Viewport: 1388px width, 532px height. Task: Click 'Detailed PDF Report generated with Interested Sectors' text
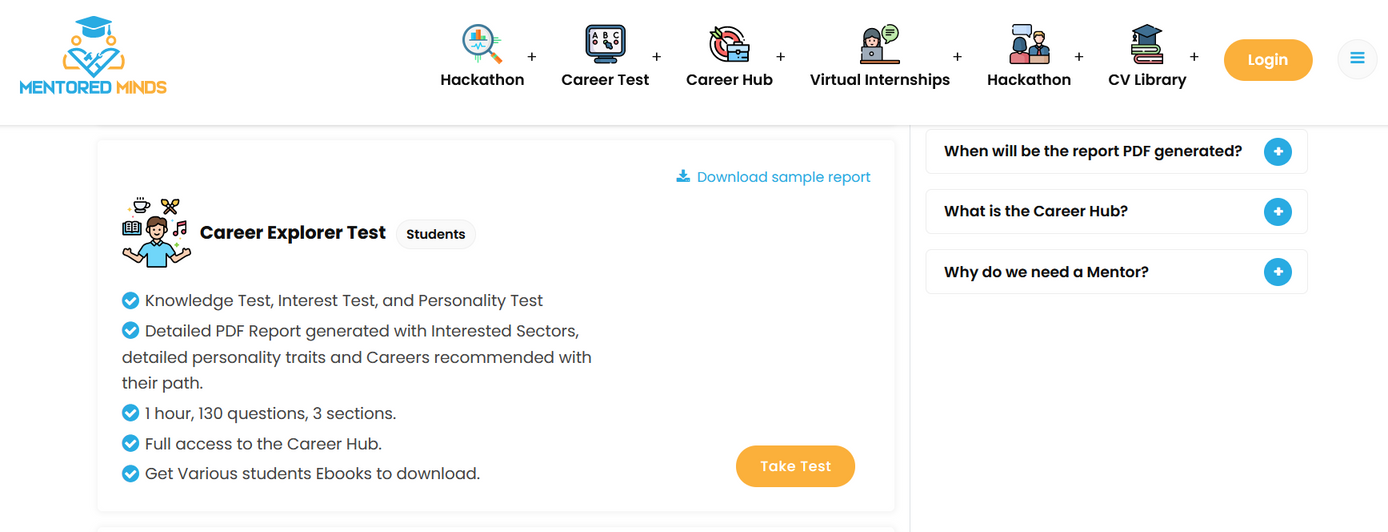point(362,331)
